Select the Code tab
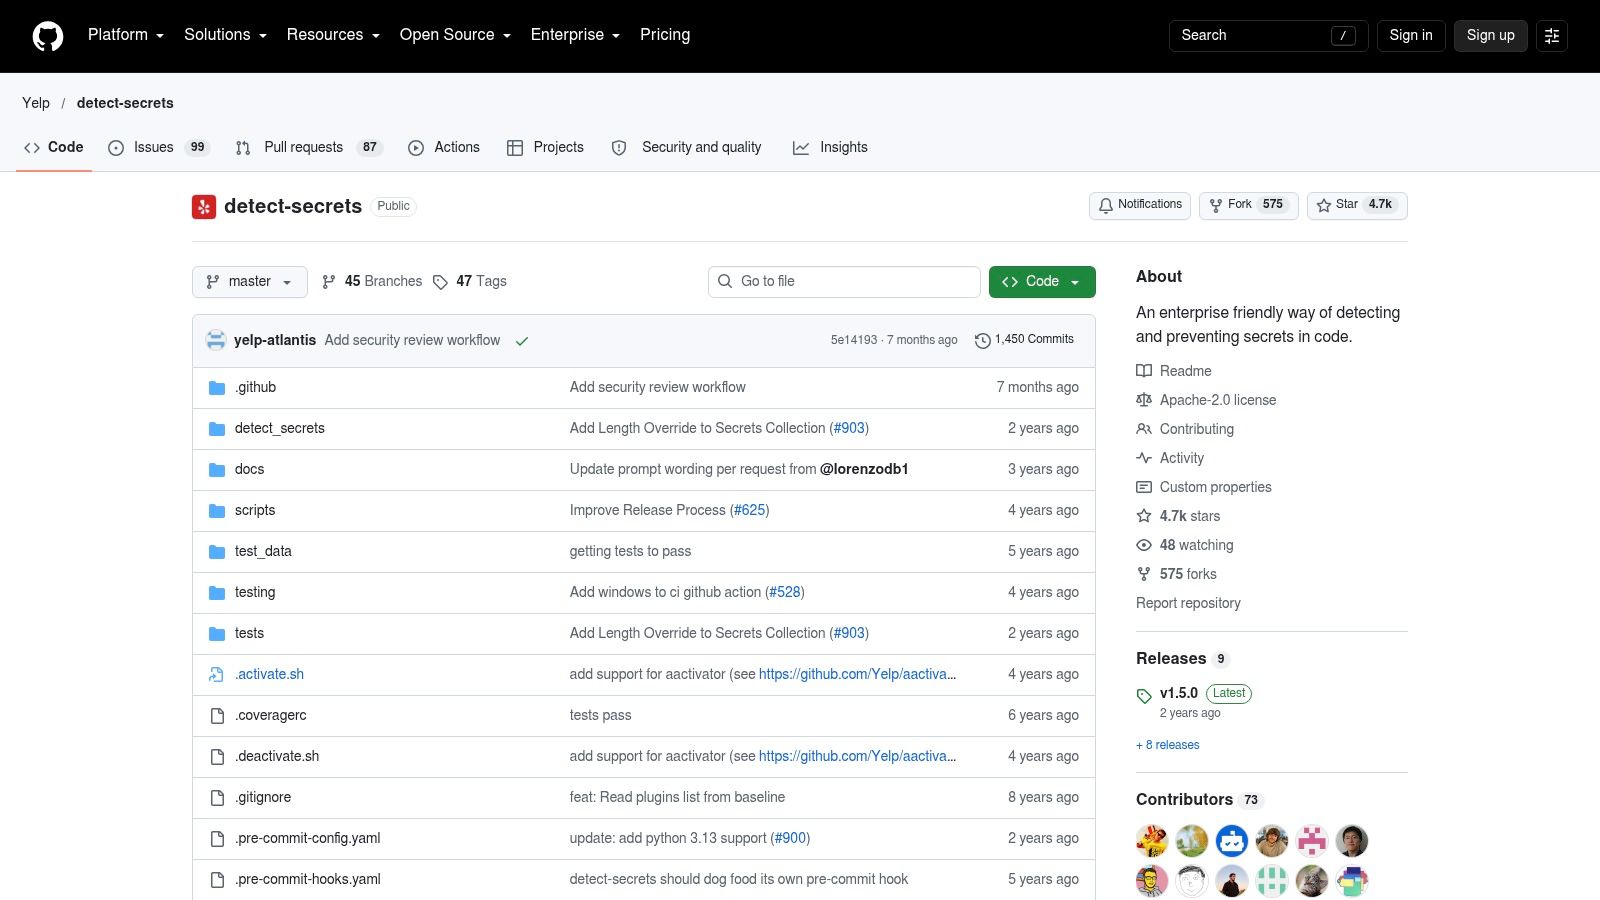The image size is (1600, 900). pyautogui.click(x=54, y=147)
